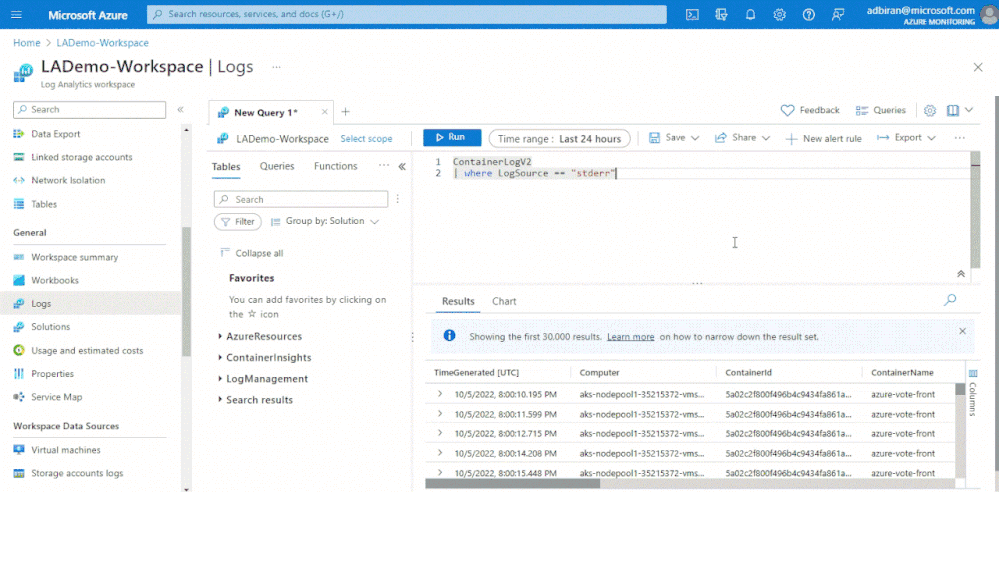
Task: Open portal settings gear in top bar
Action: pyautogui.click(x=779, y=15)
